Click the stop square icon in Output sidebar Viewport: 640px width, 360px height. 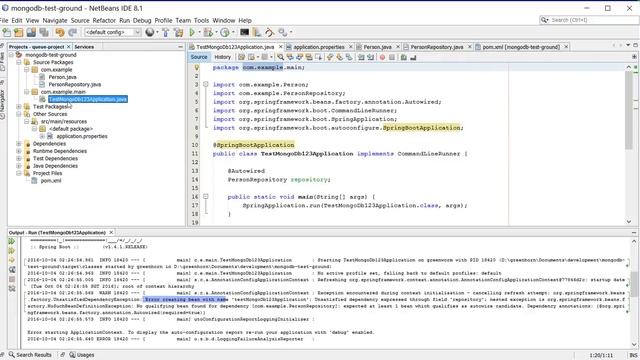12,279
